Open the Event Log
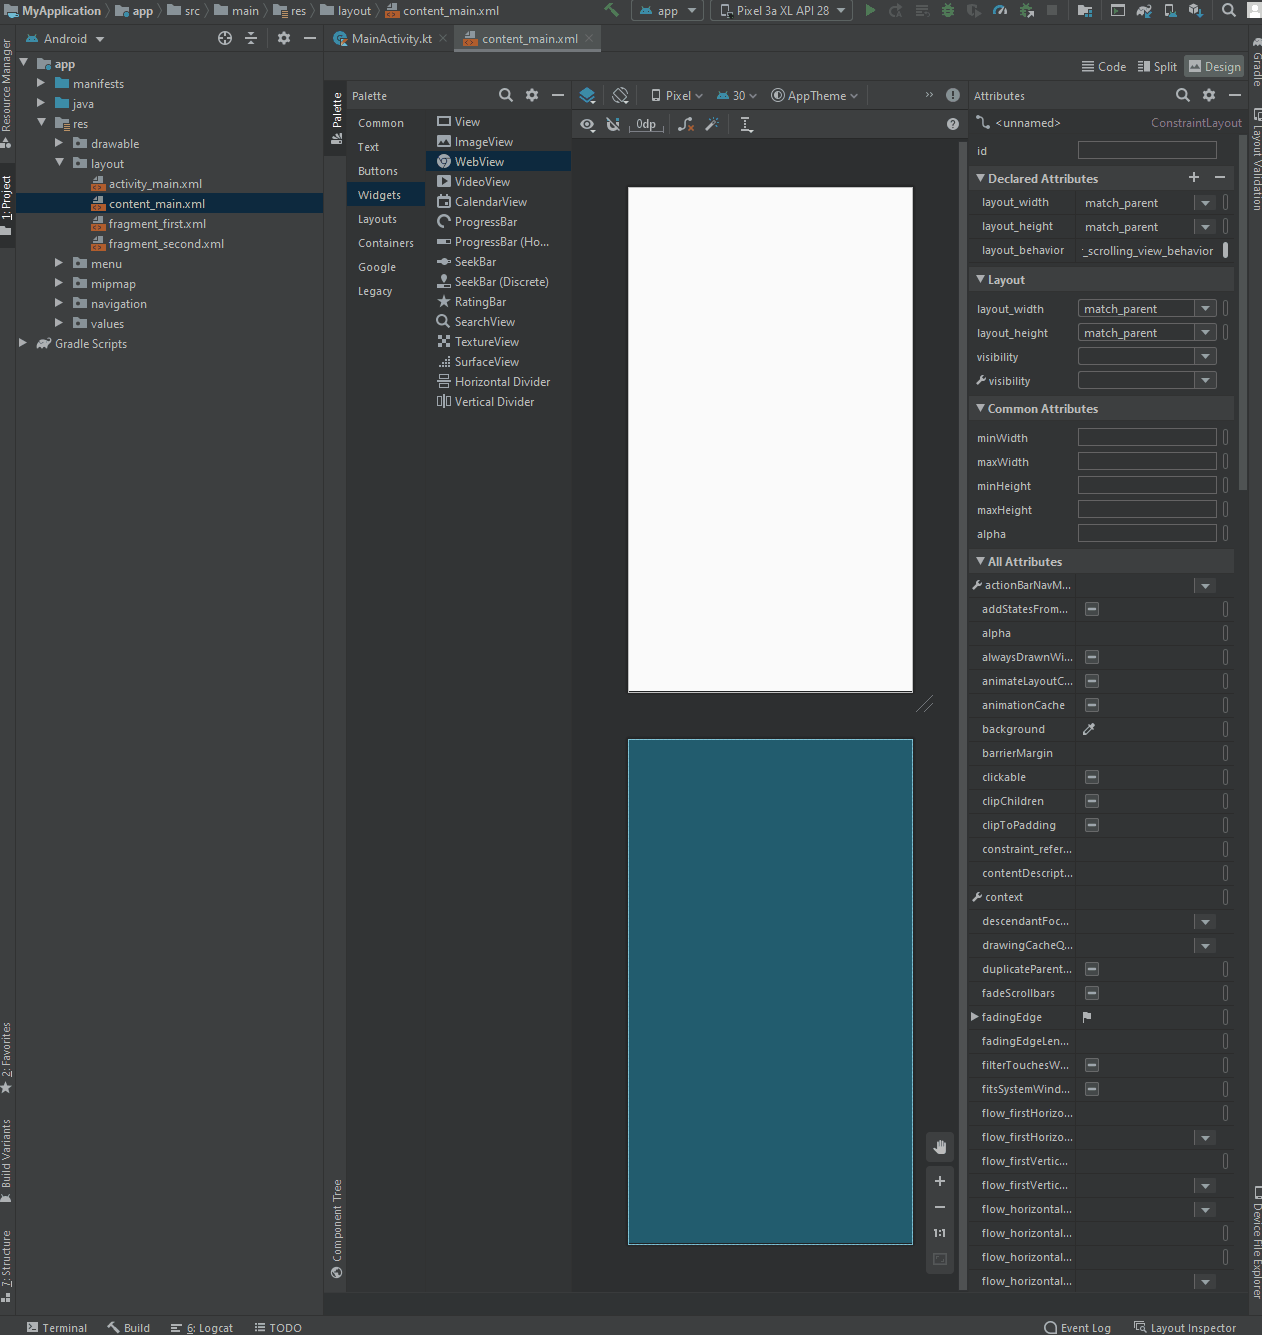 [x=1077, y=1327]
